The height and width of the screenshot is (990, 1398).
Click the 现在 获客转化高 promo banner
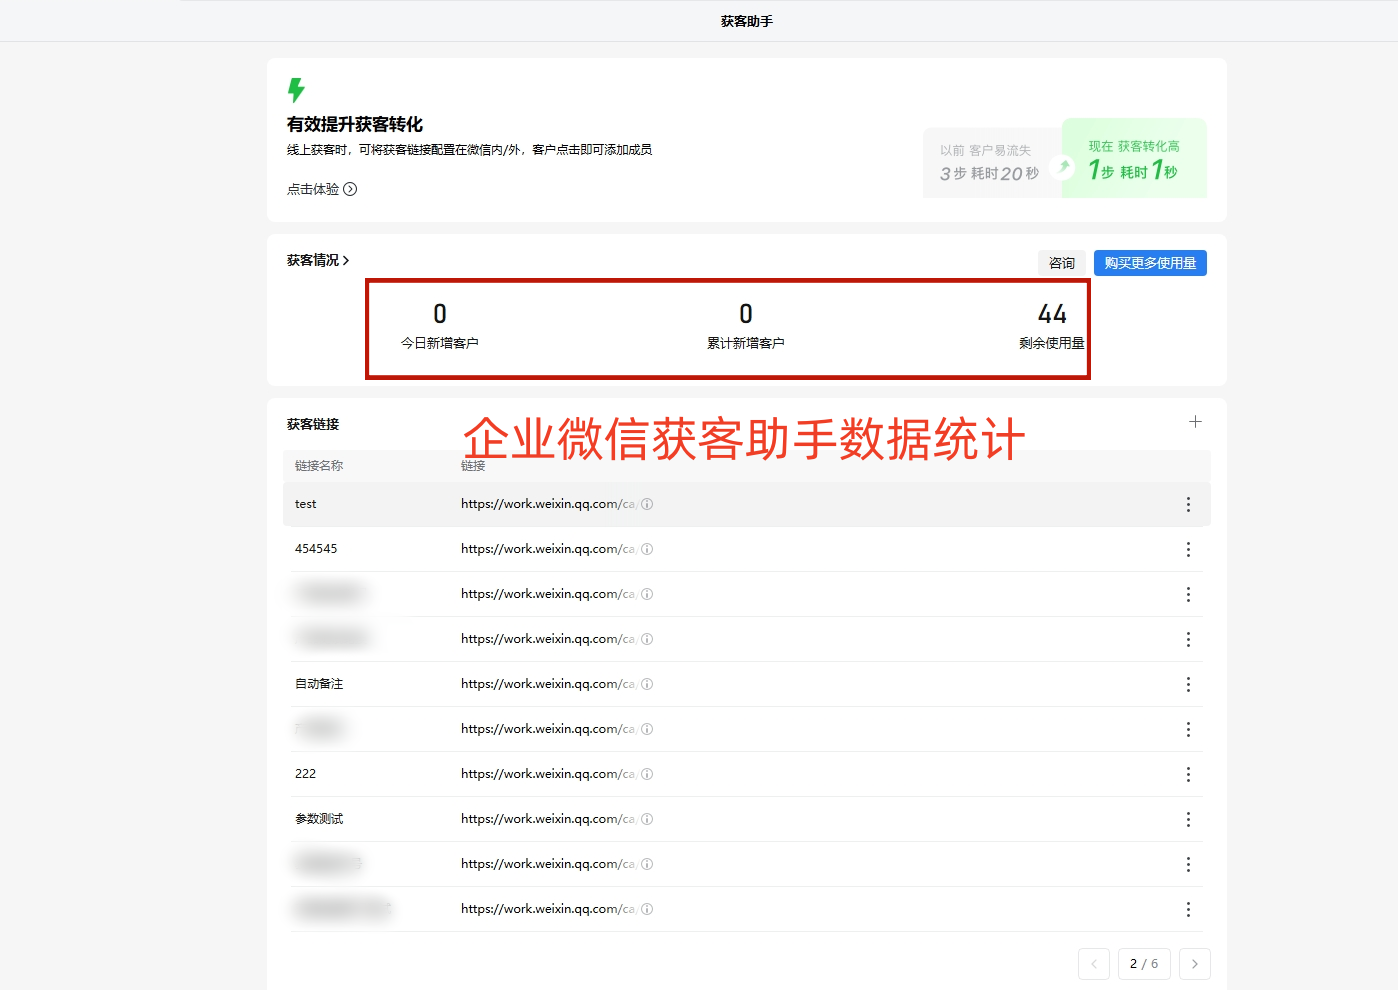[1134, 159]
